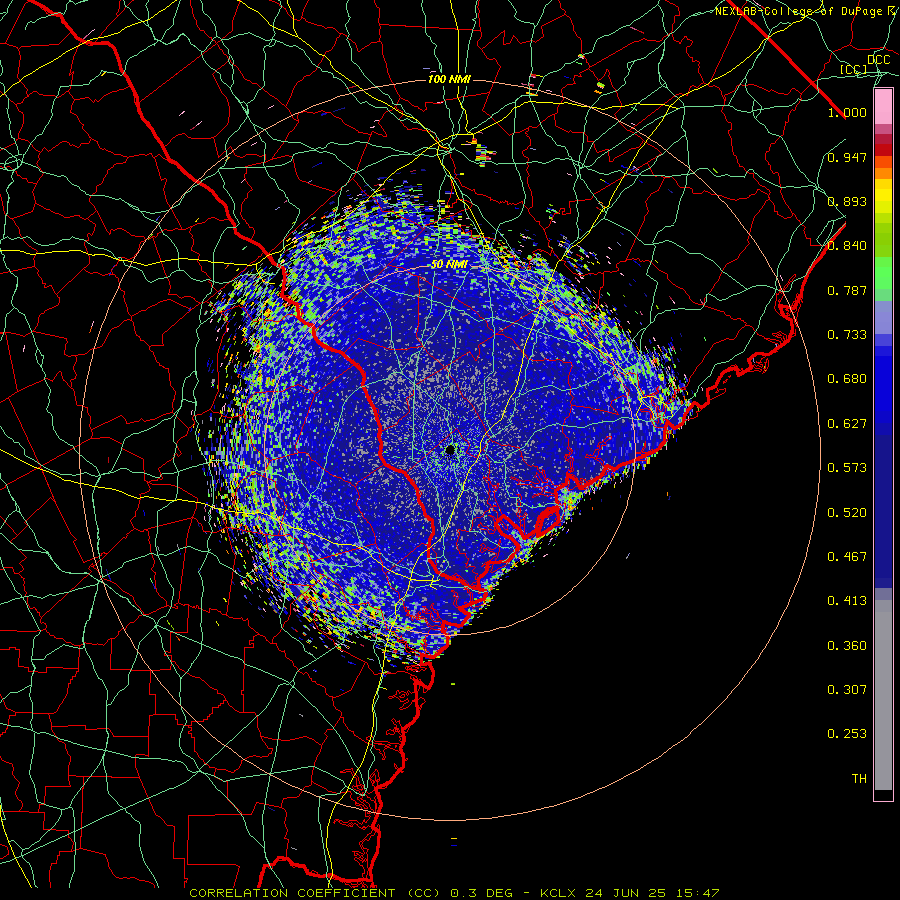Click the 0.360 scale value
The image size is (900, 900).
pyautogui.click(x=847, y=646)
